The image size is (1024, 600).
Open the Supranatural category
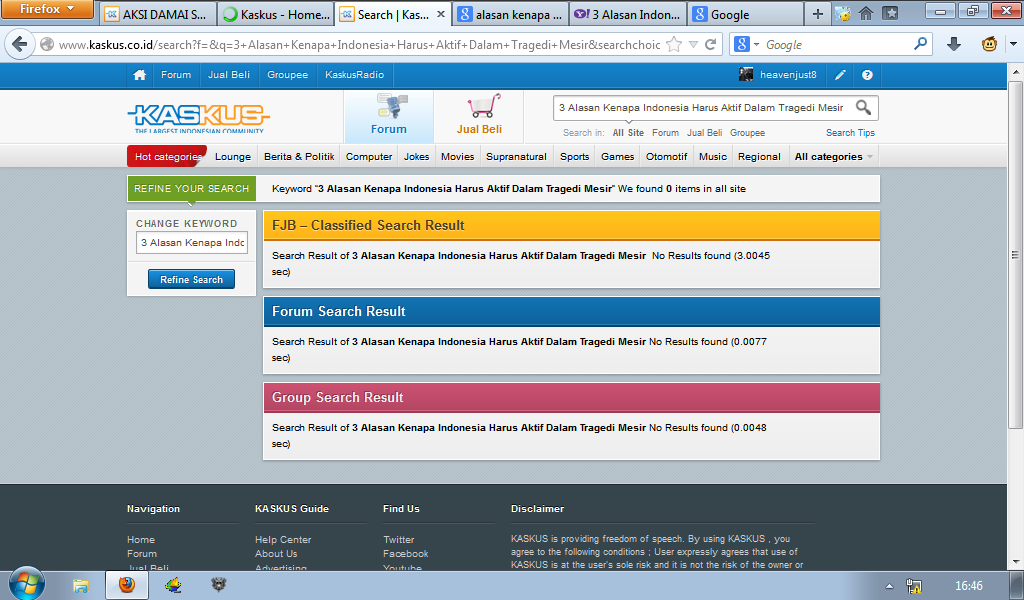pyautogui.click(x=517, y=157)
